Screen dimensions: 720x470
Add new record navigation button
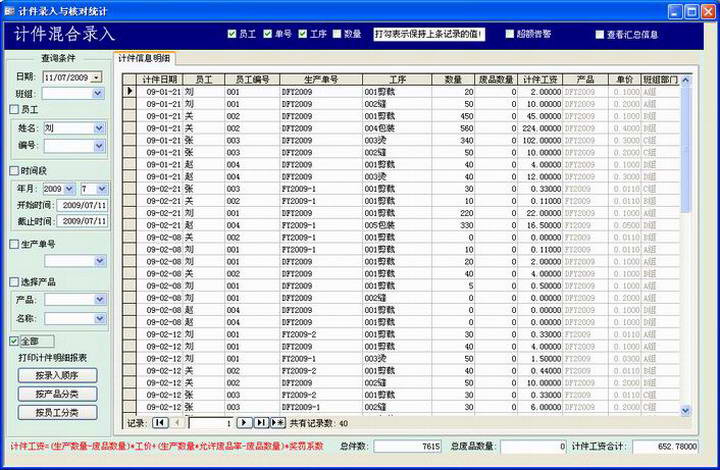(x=278, y=423)
